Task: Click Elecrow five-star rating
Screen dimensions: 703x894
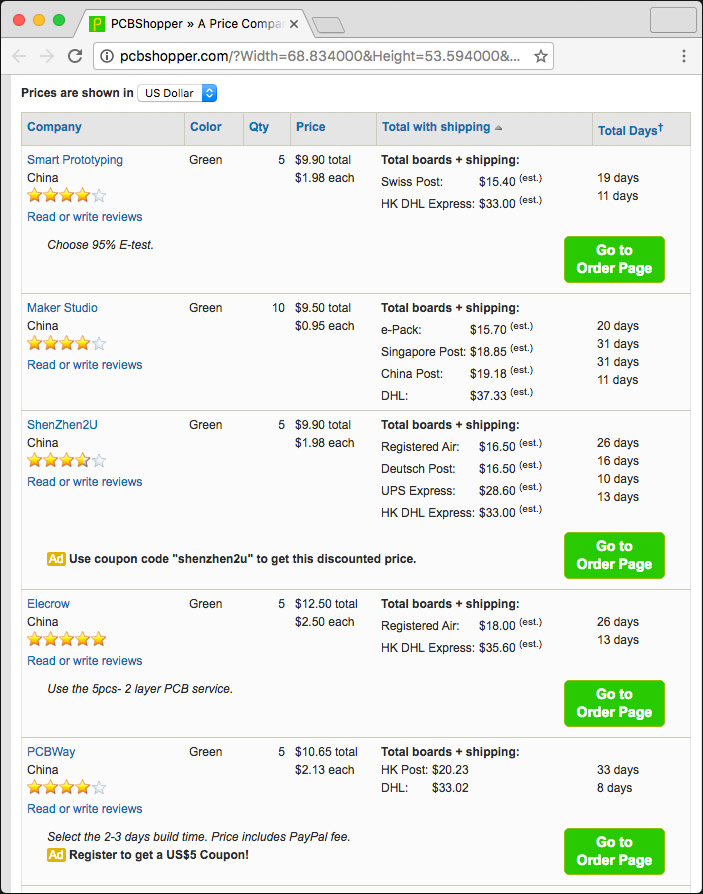Action: click(x=66, y=640)
